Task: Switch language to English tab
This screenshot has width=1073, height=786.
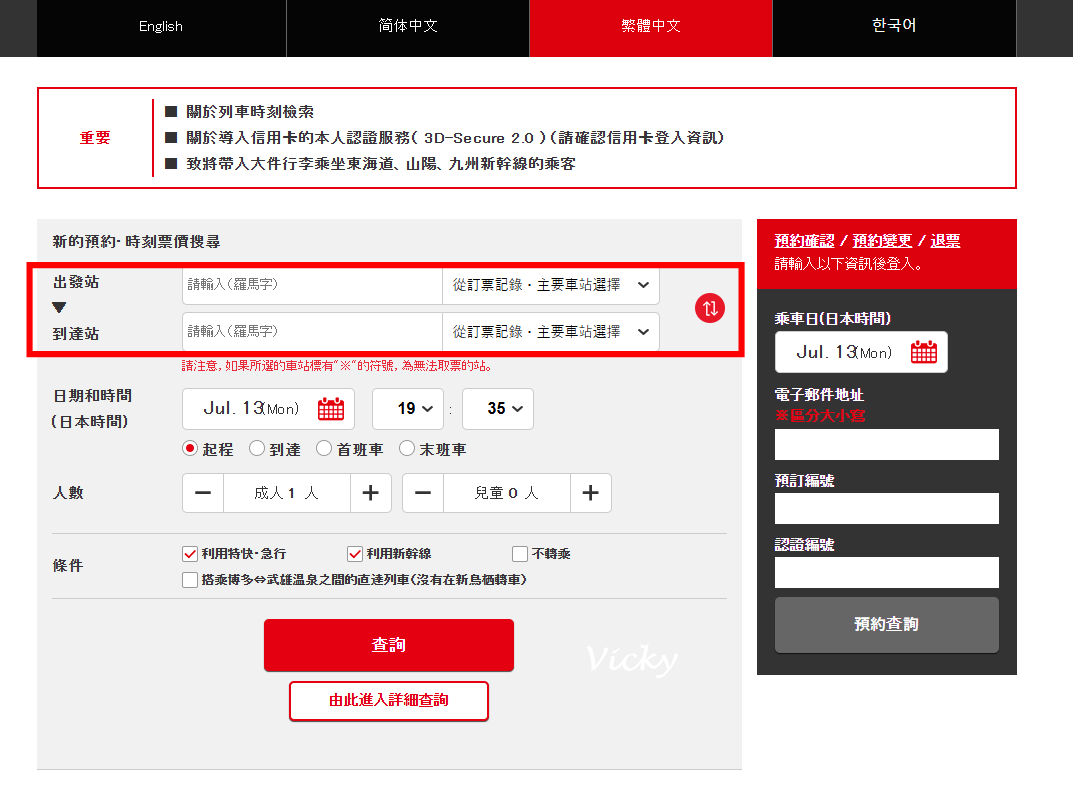Action: click(161, 27)
